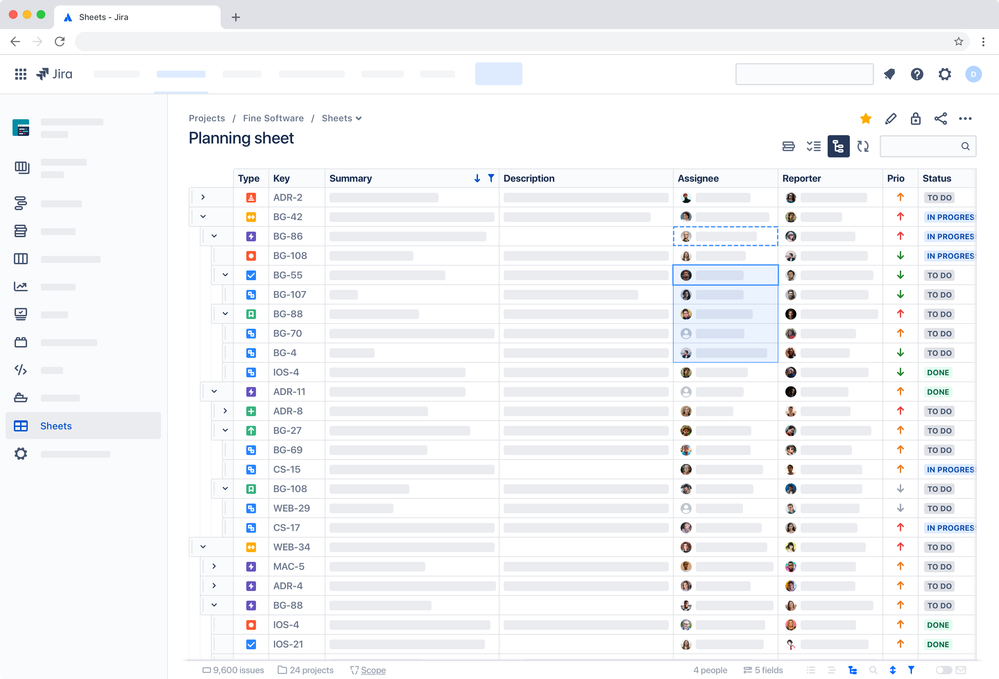Click the DONE status of IOS-21

[938, 644]
